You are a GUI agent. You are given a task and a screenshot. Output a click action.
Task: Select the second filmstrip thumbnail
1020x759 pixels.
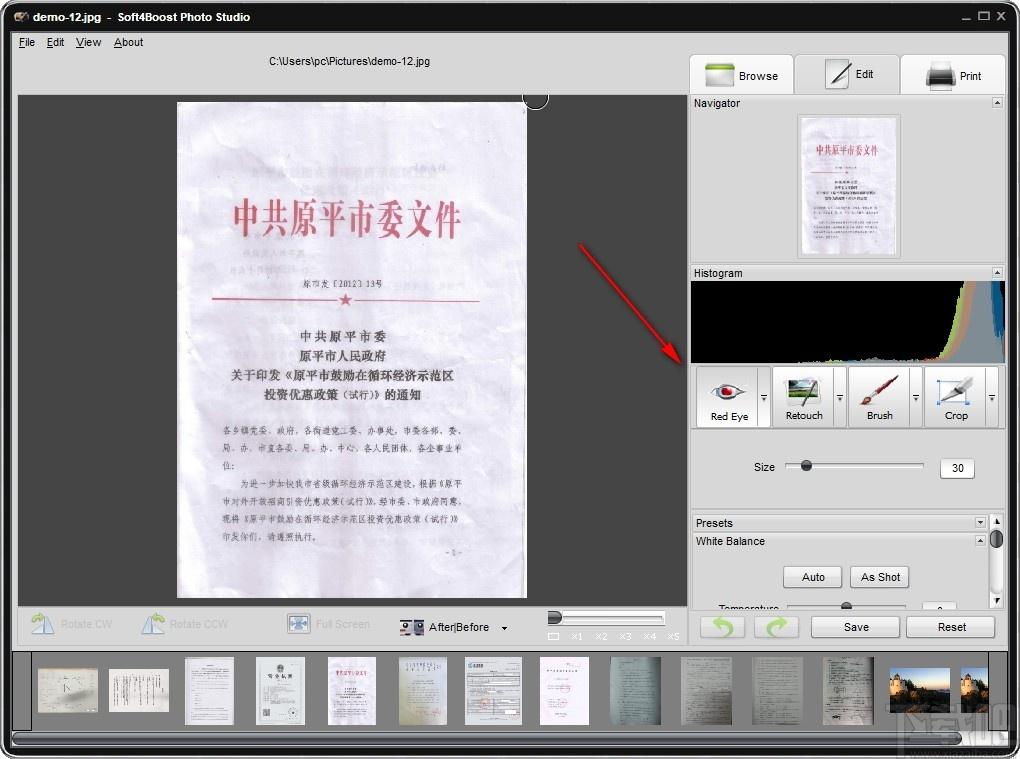coord(139,691)
